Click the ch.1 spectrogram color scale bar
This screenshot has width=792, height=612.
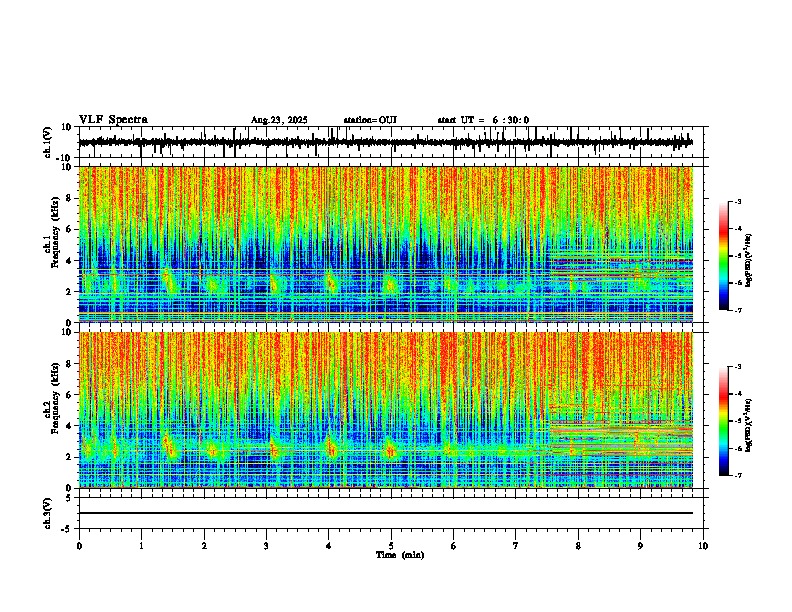tap(724, 256)
